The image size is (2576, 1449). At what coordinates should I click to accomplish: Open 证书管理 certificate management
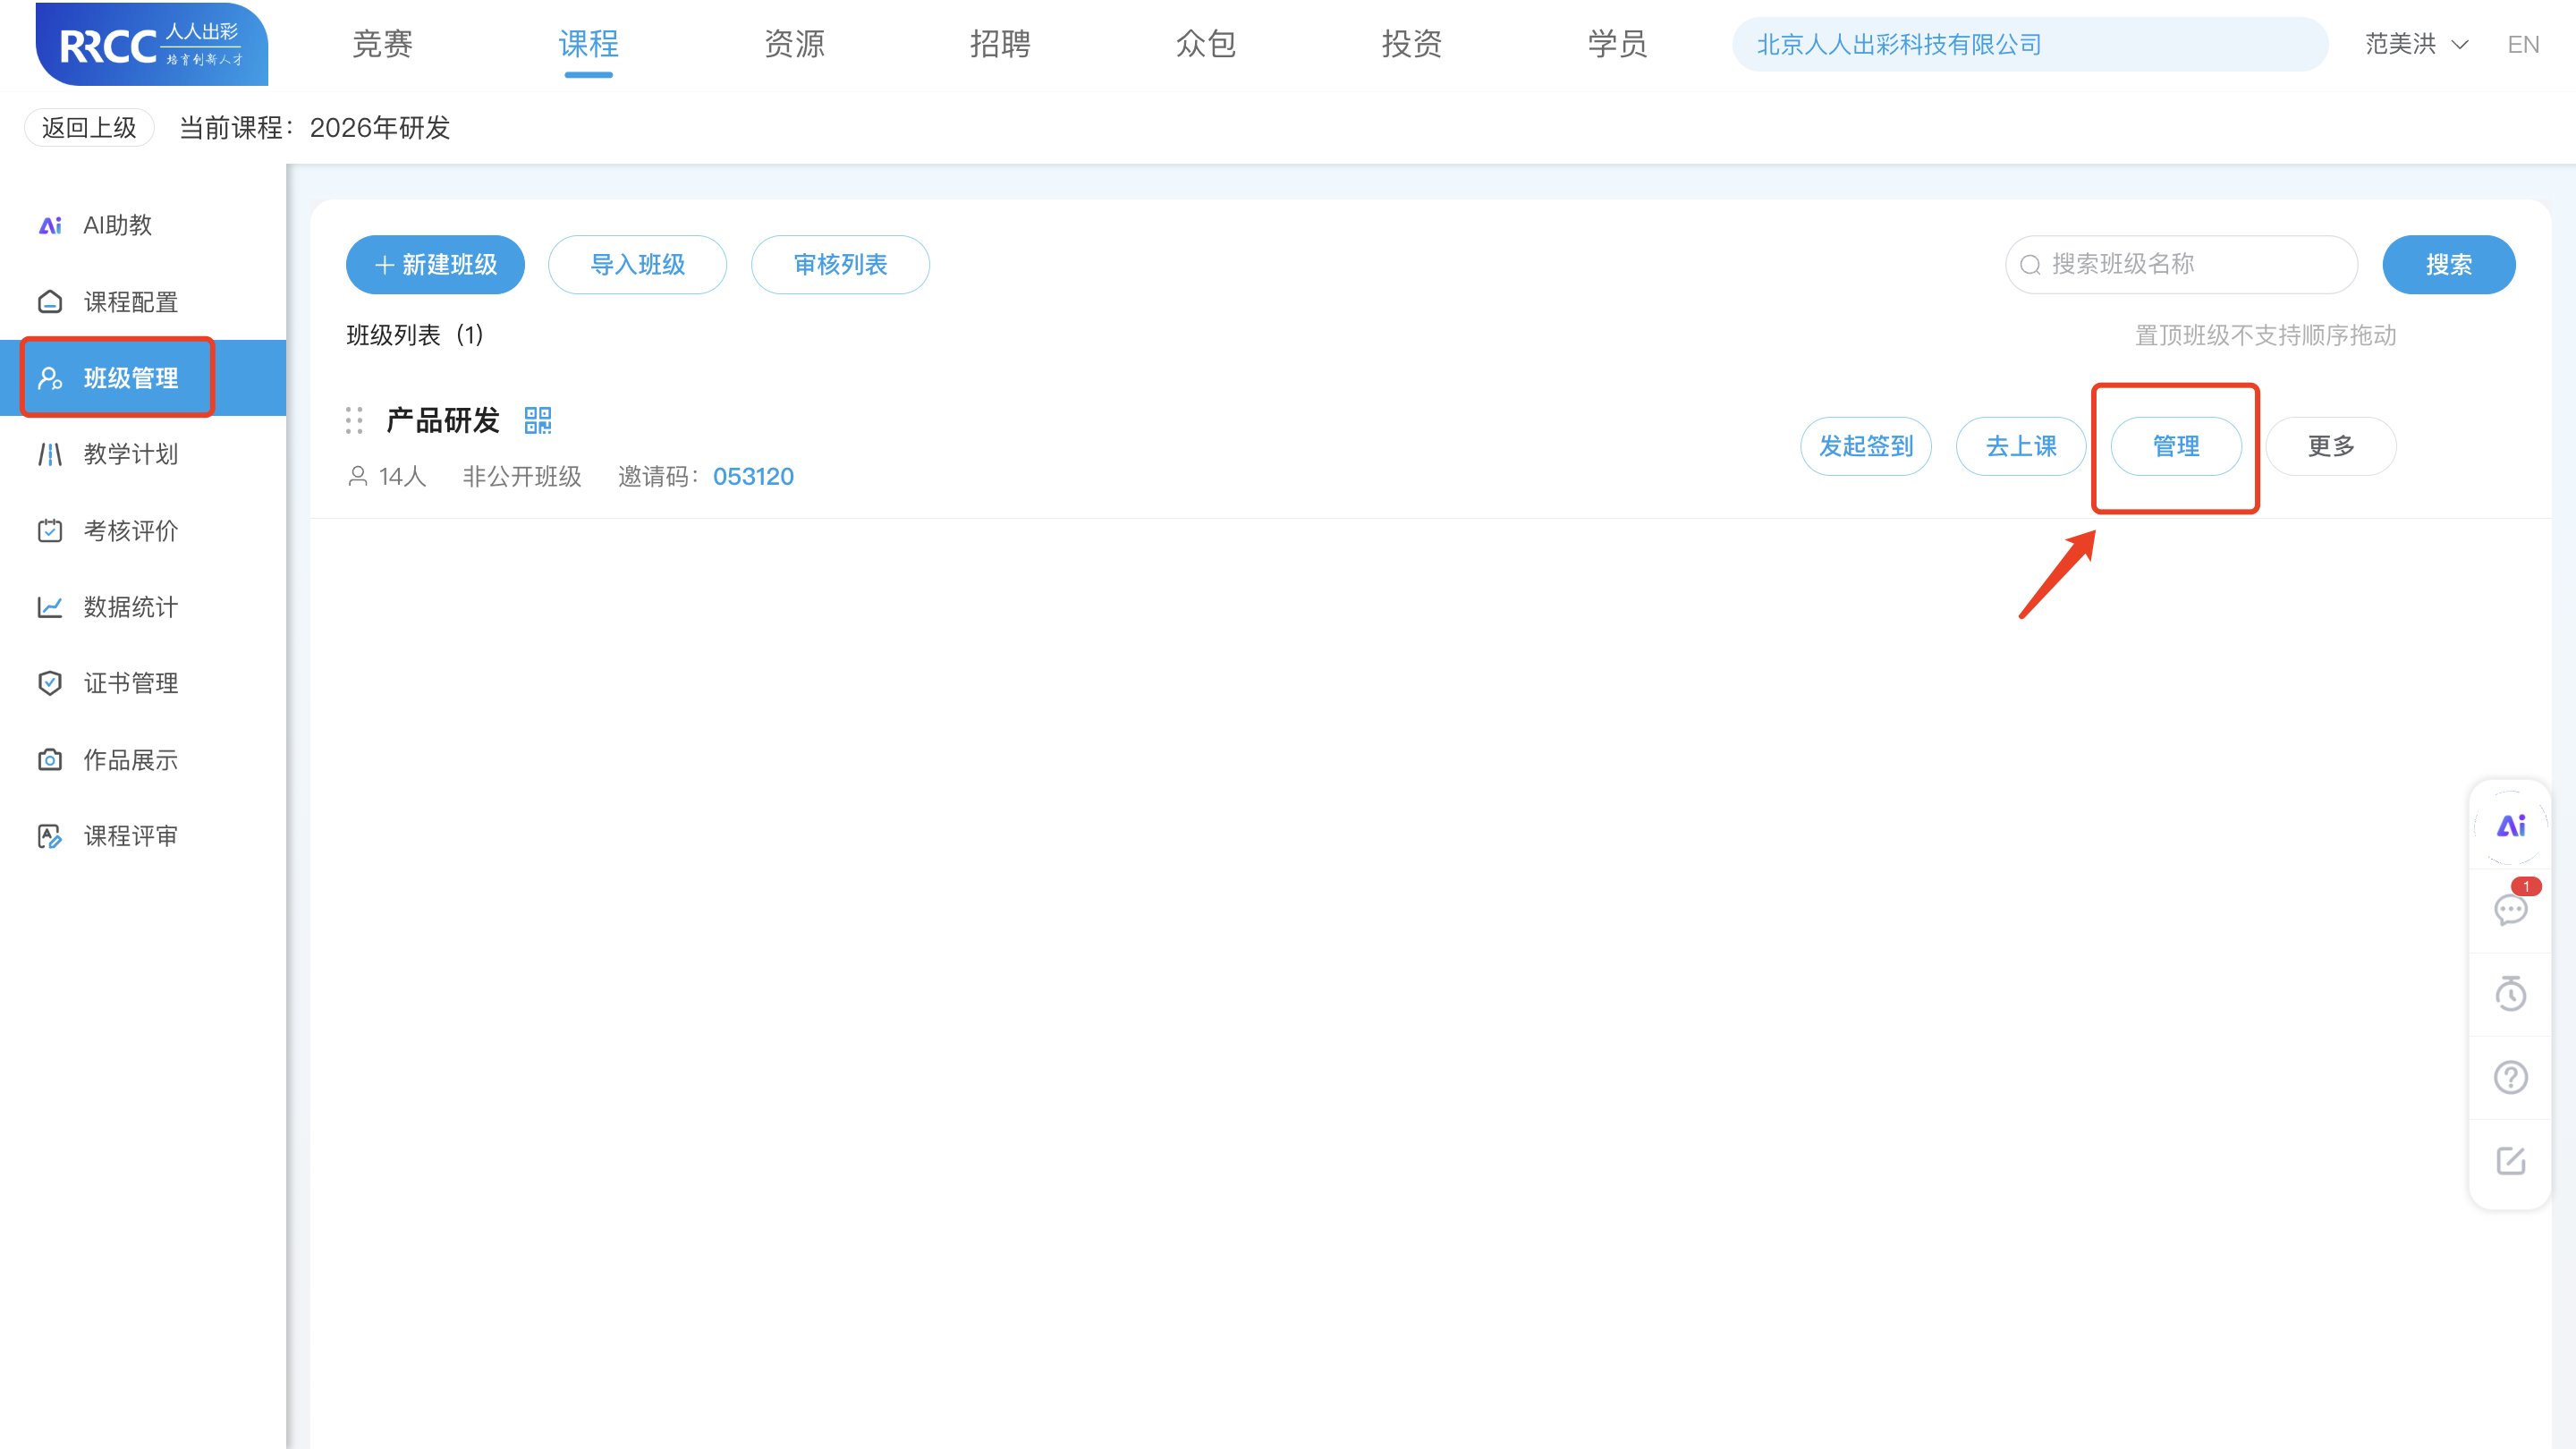coord(130,683)
